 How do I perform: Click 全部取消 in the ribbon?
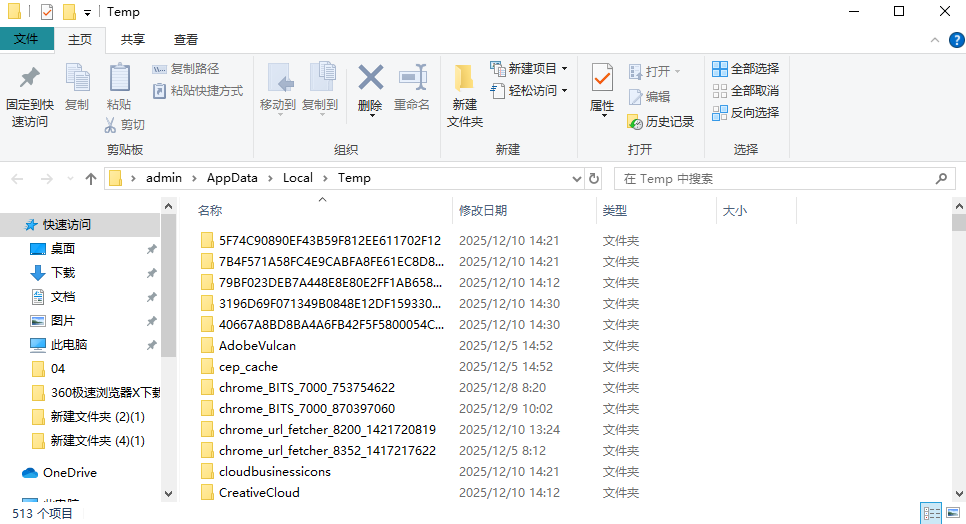pyautogui.click(x=745, y=91)
